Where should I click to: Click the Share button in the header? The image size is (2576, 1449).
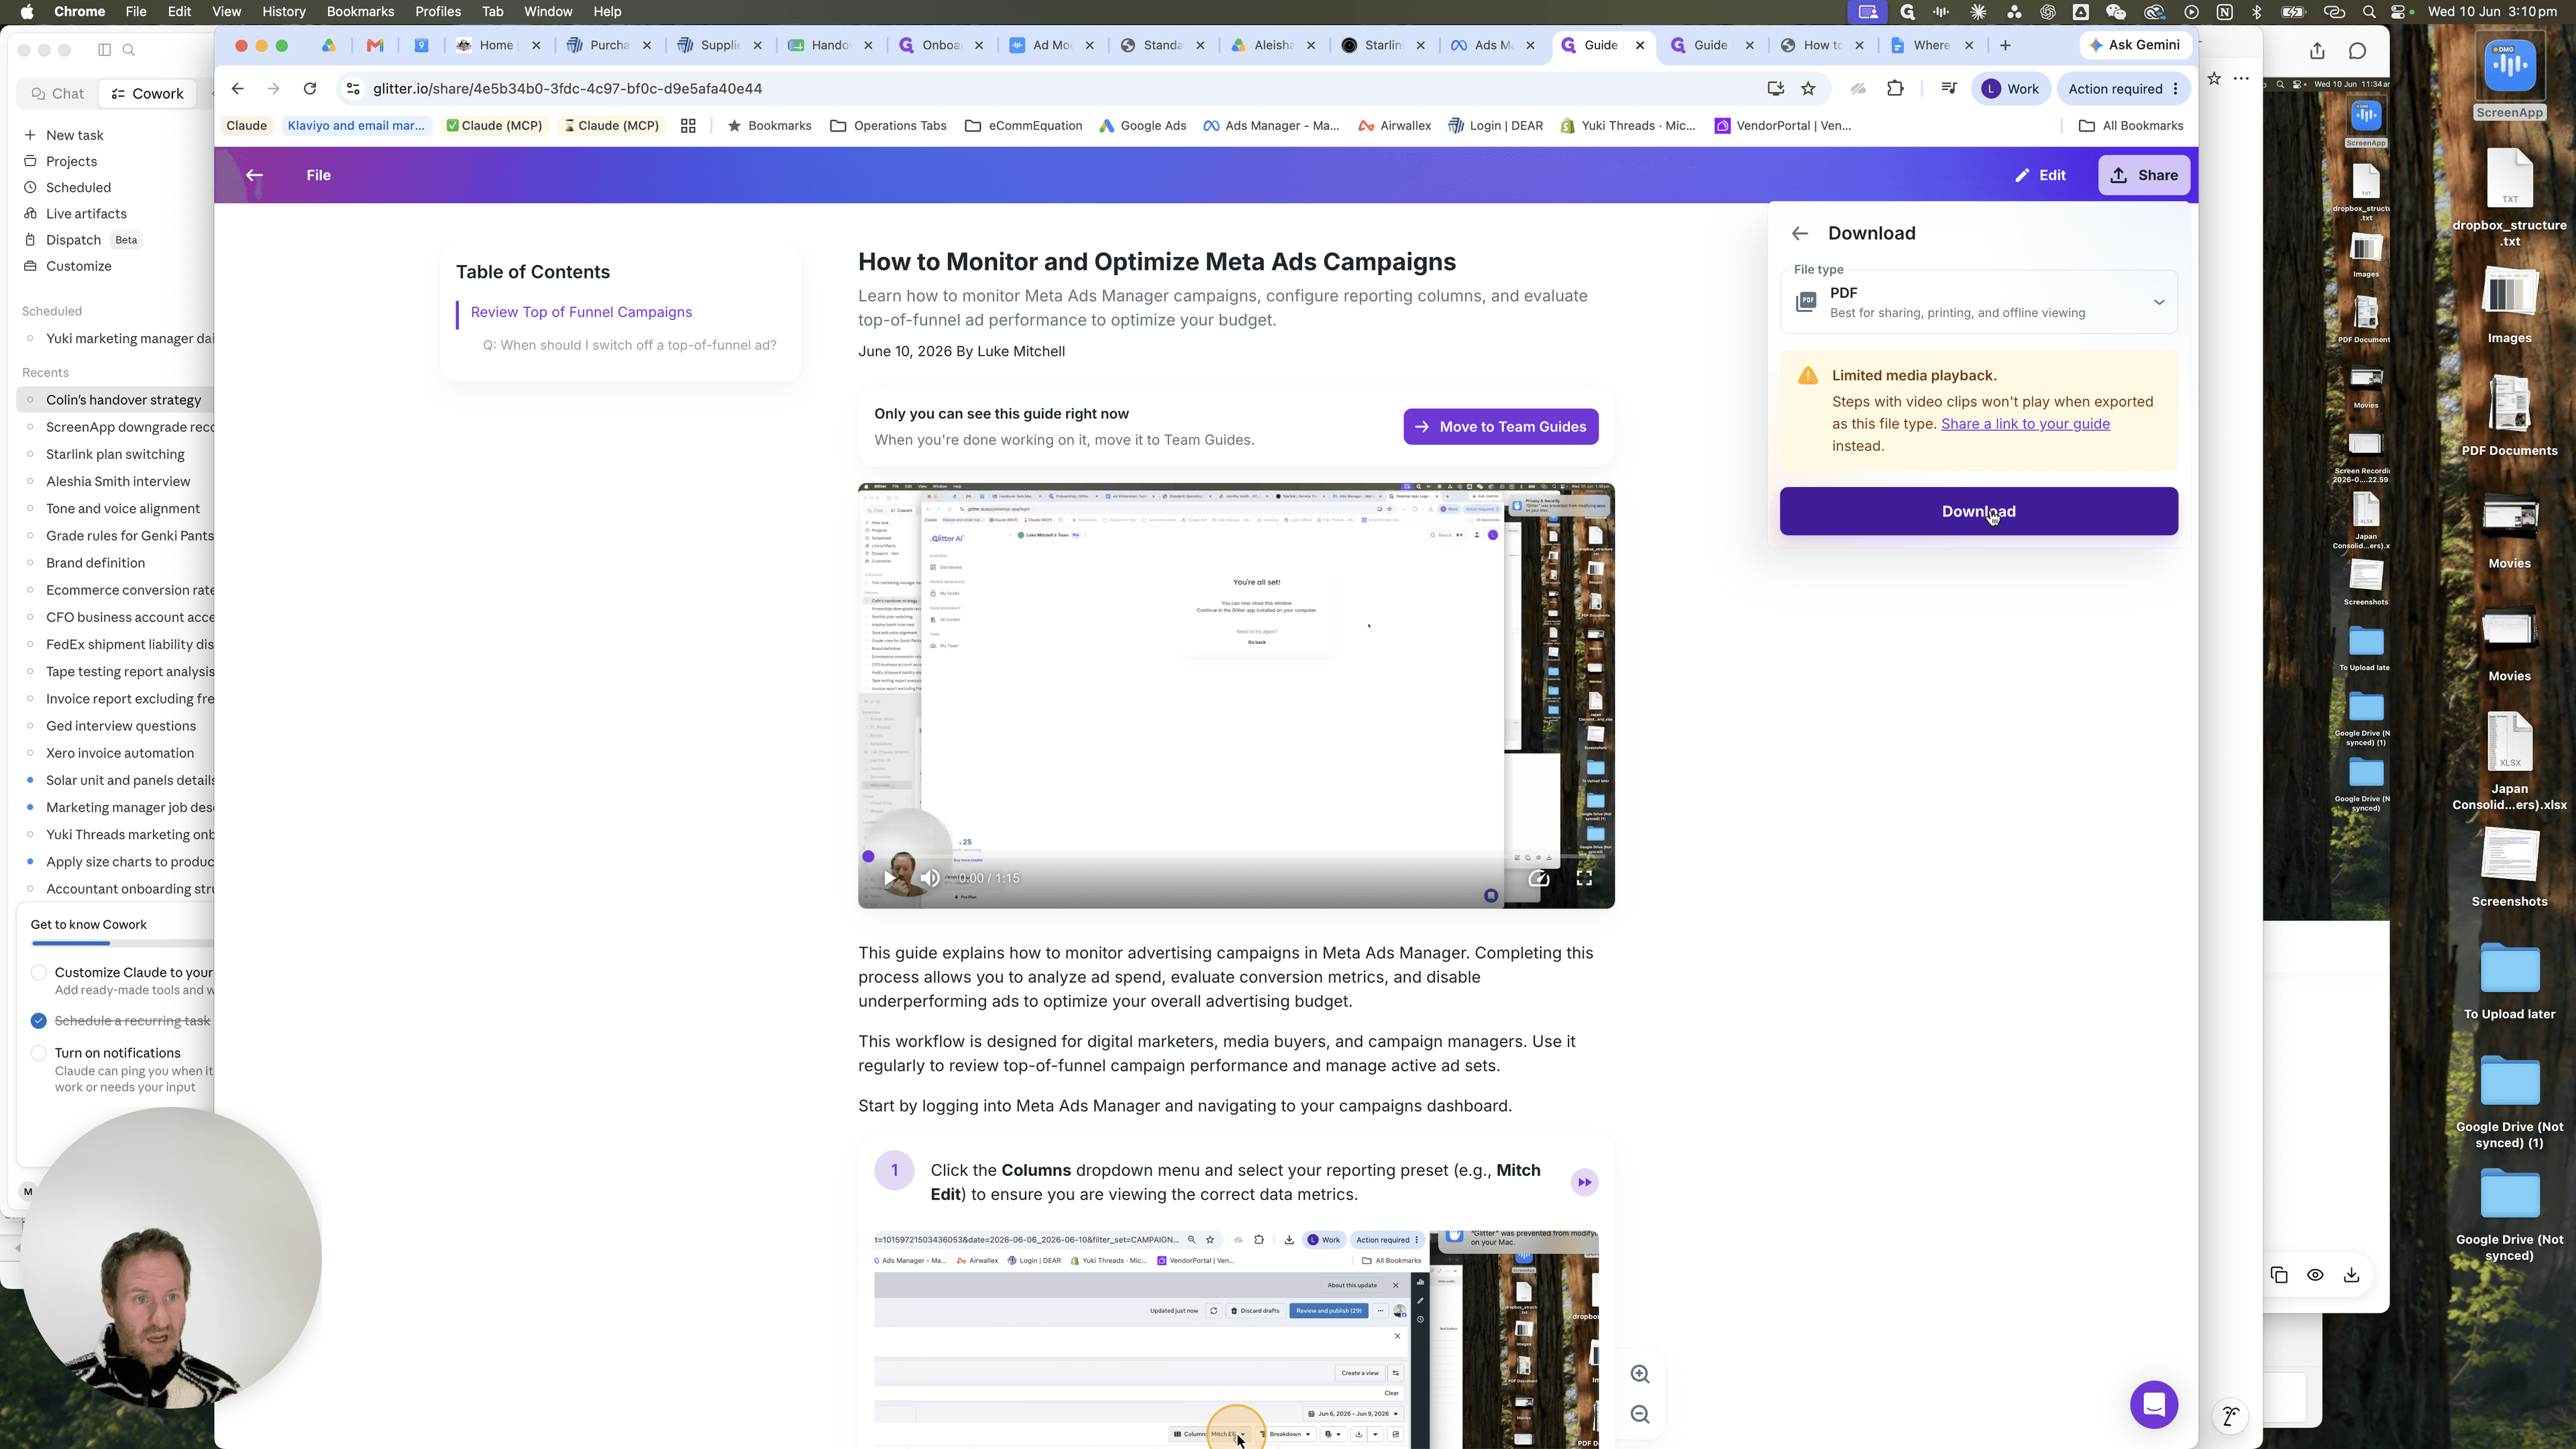click(2143, 175)
